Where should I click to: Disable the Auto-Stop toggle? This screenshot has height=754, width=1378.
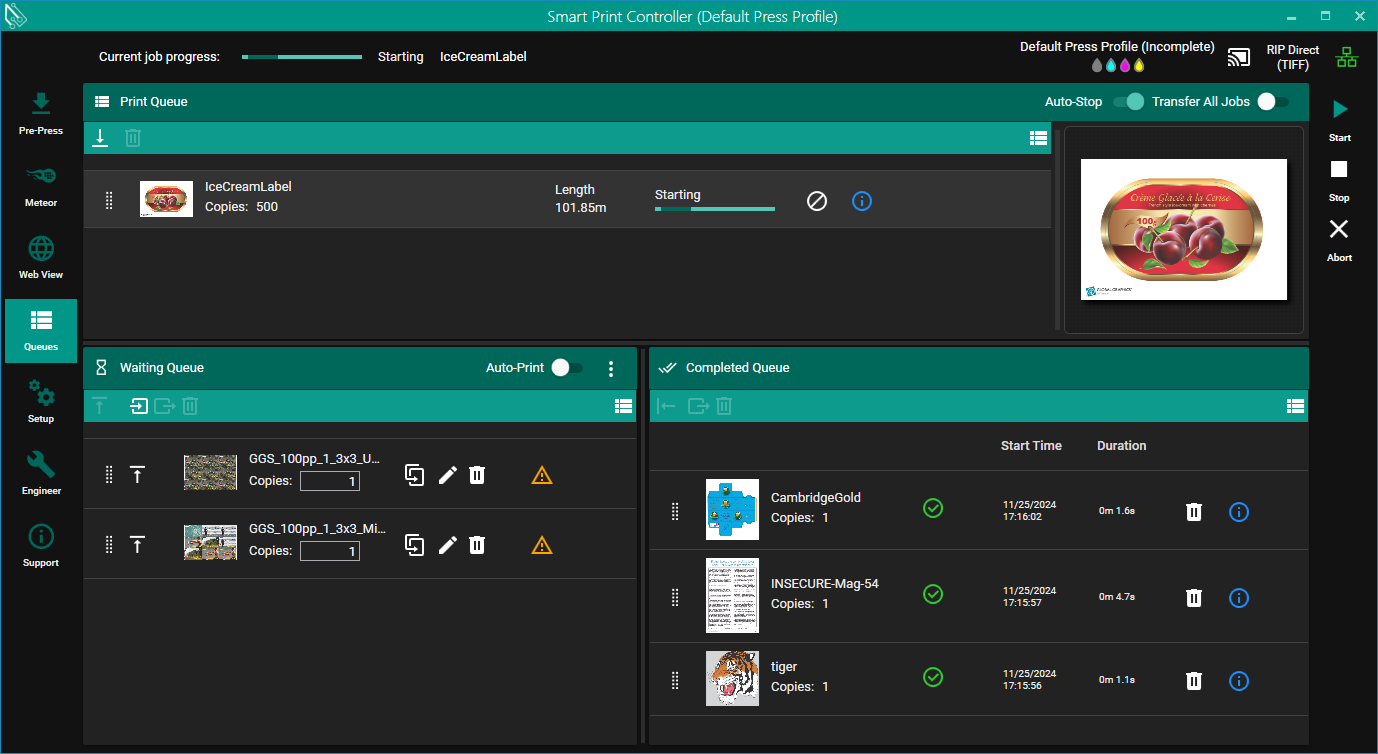pos(1131,101)
